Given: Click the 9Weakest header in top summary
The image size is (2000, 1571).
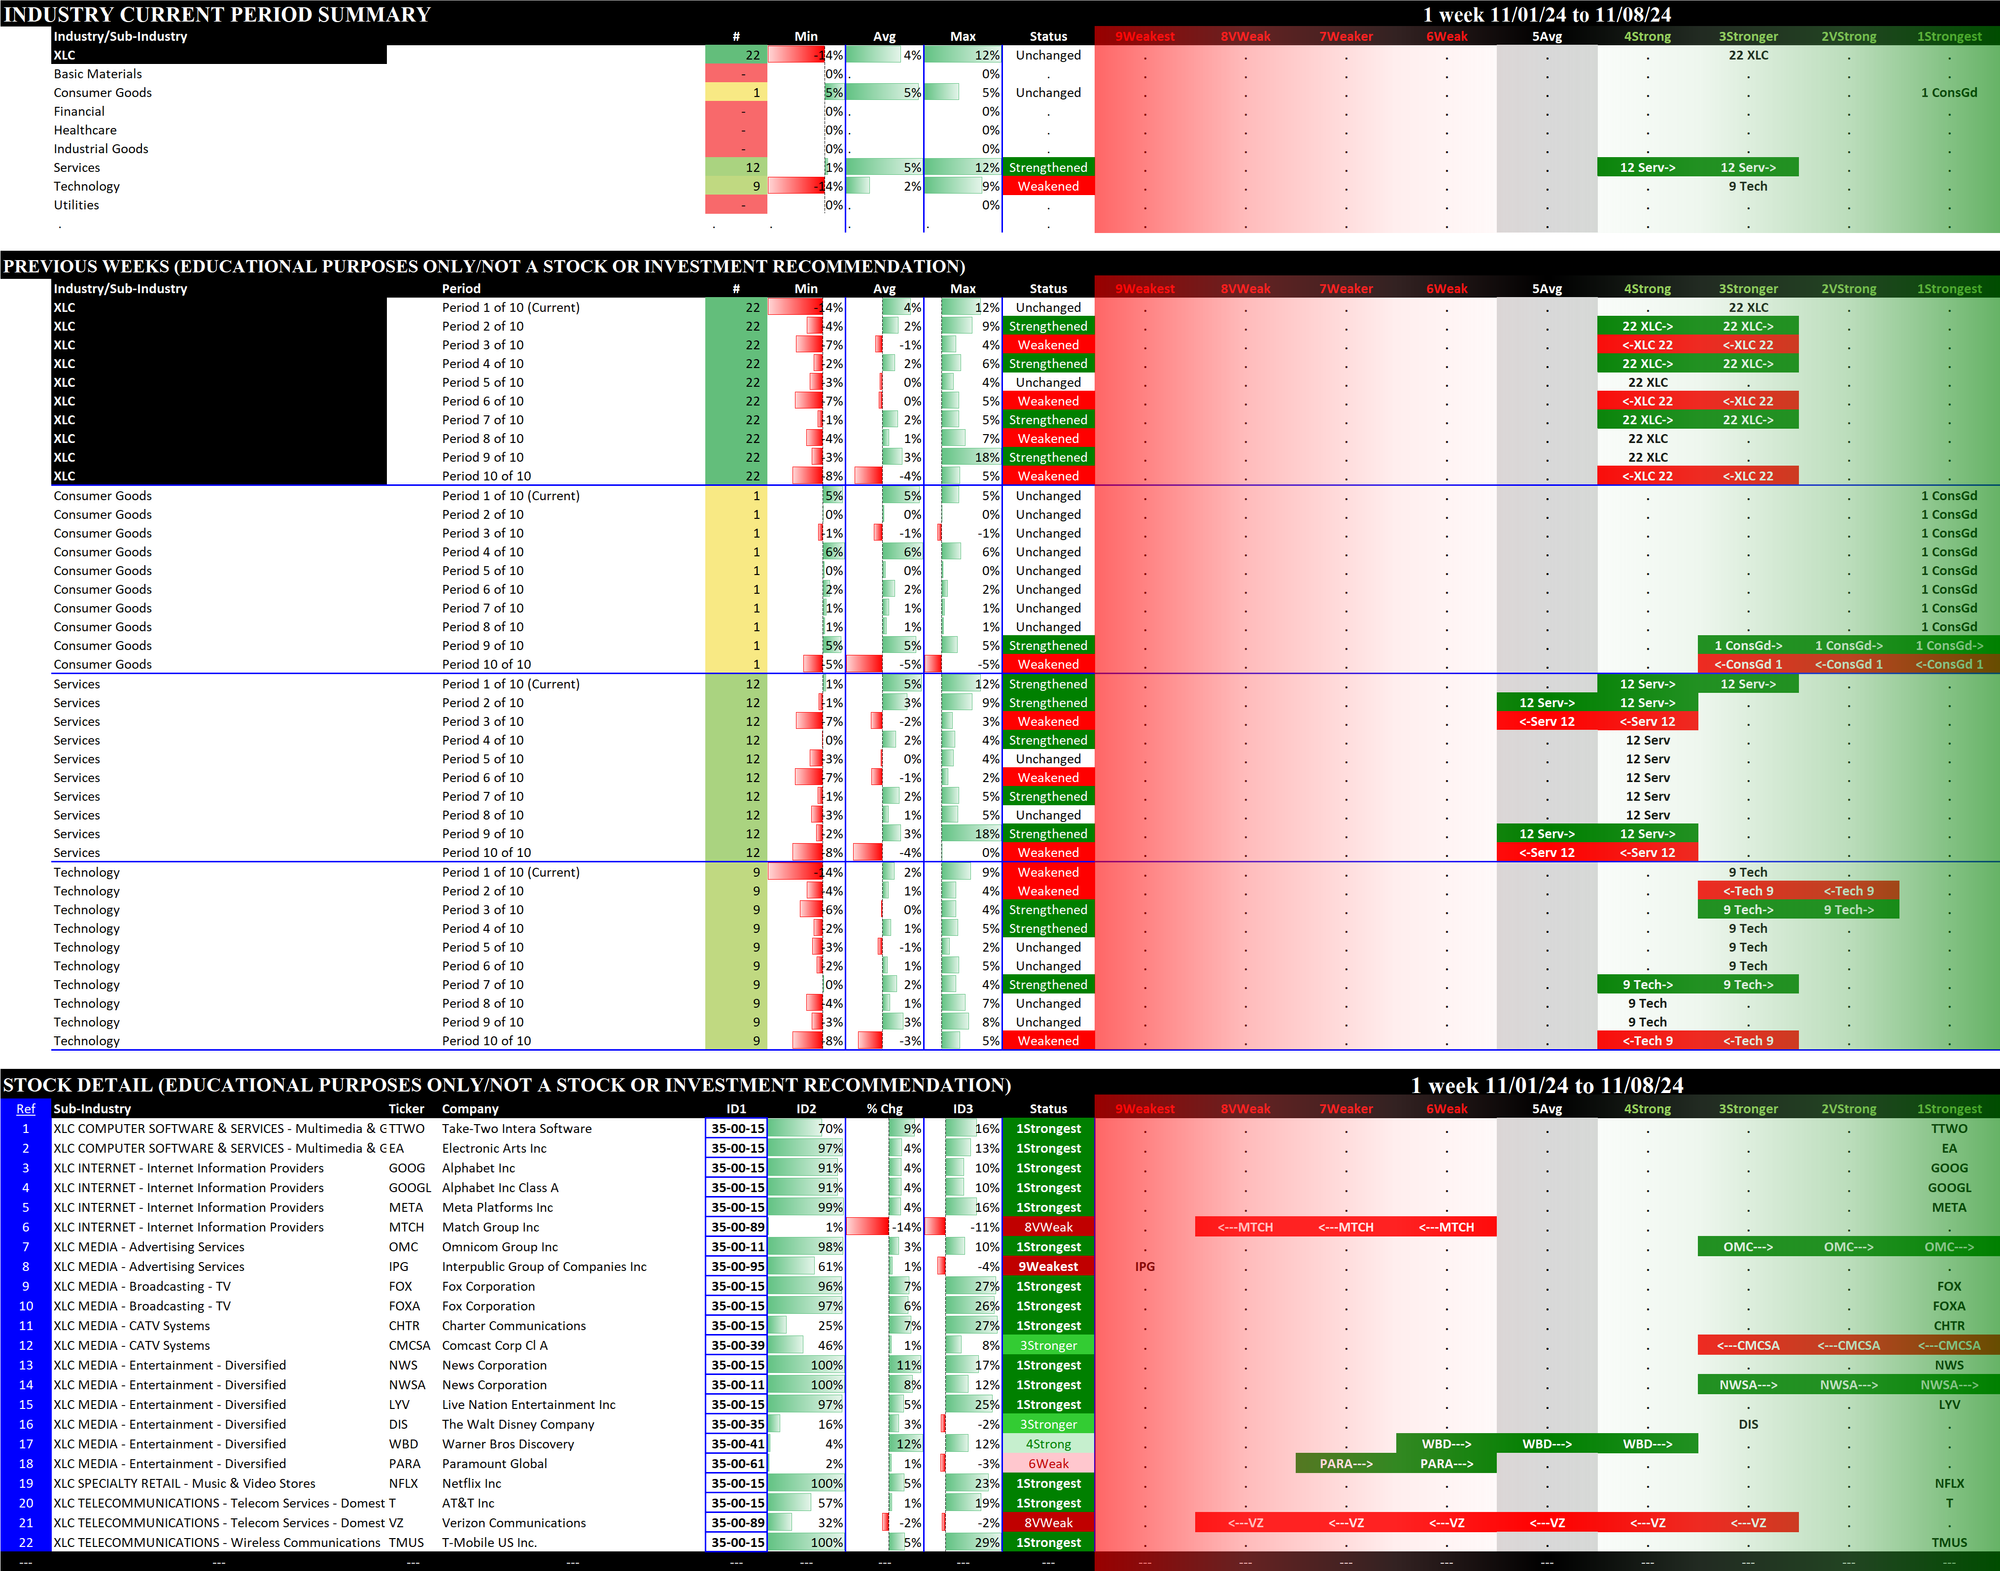Looking at the screenshot, I should click(1145, 37).
